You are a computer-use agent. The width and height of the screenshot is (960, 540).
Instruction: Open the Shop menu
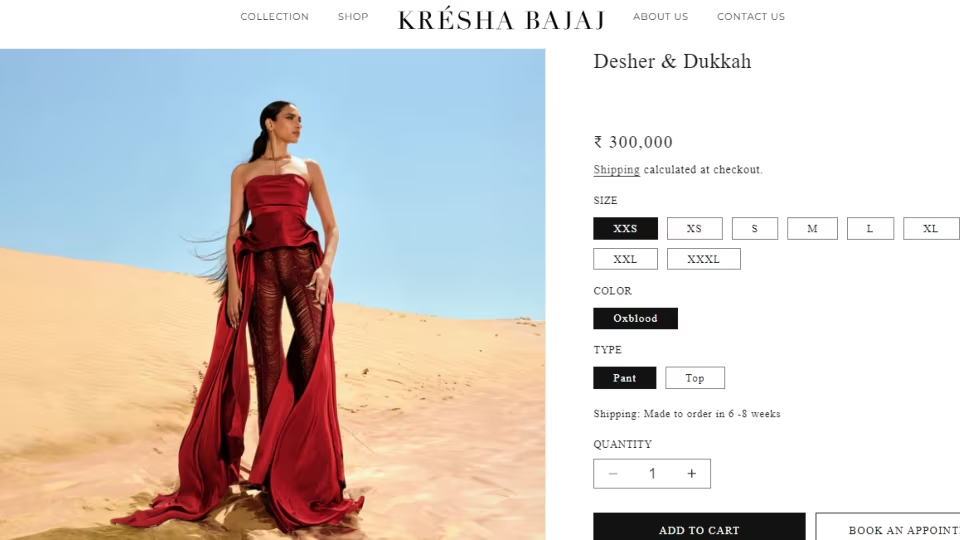click(x=353, y=17)
